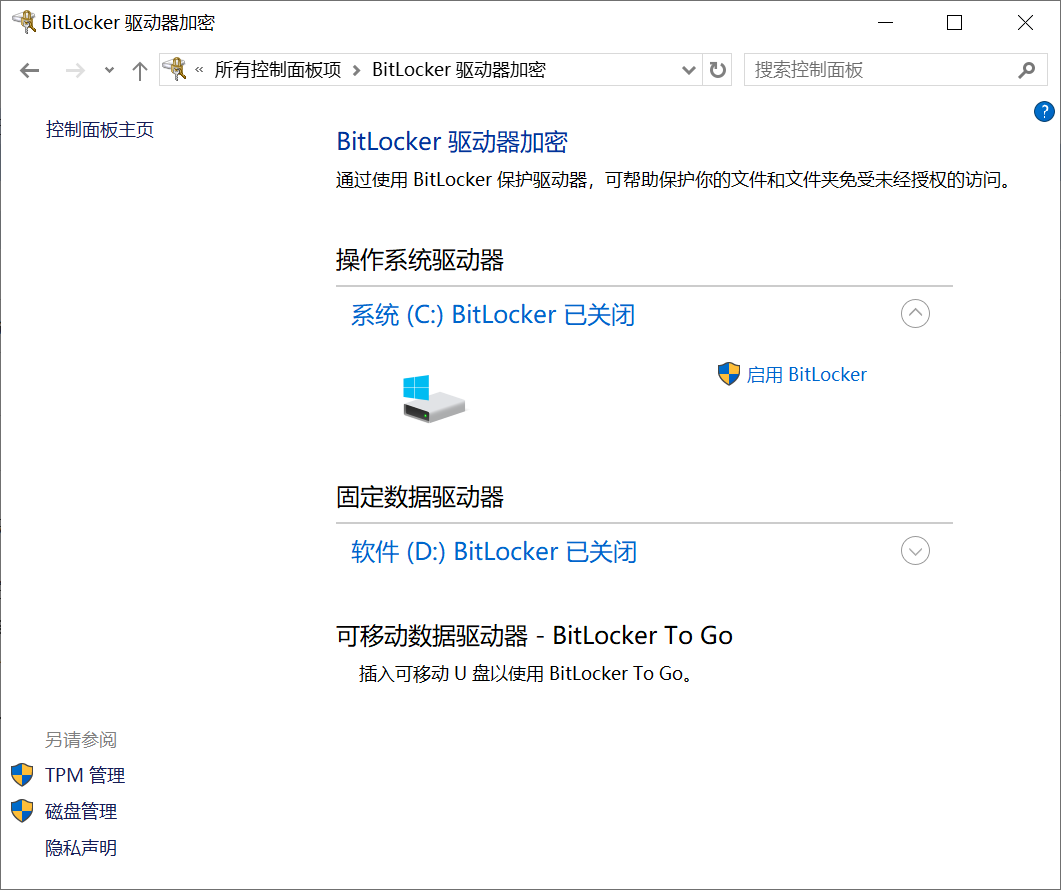Viewport: 1061px width, 890px height.
Task: Collapse the 系统 (C:) drive section
Action: [915, 314]
